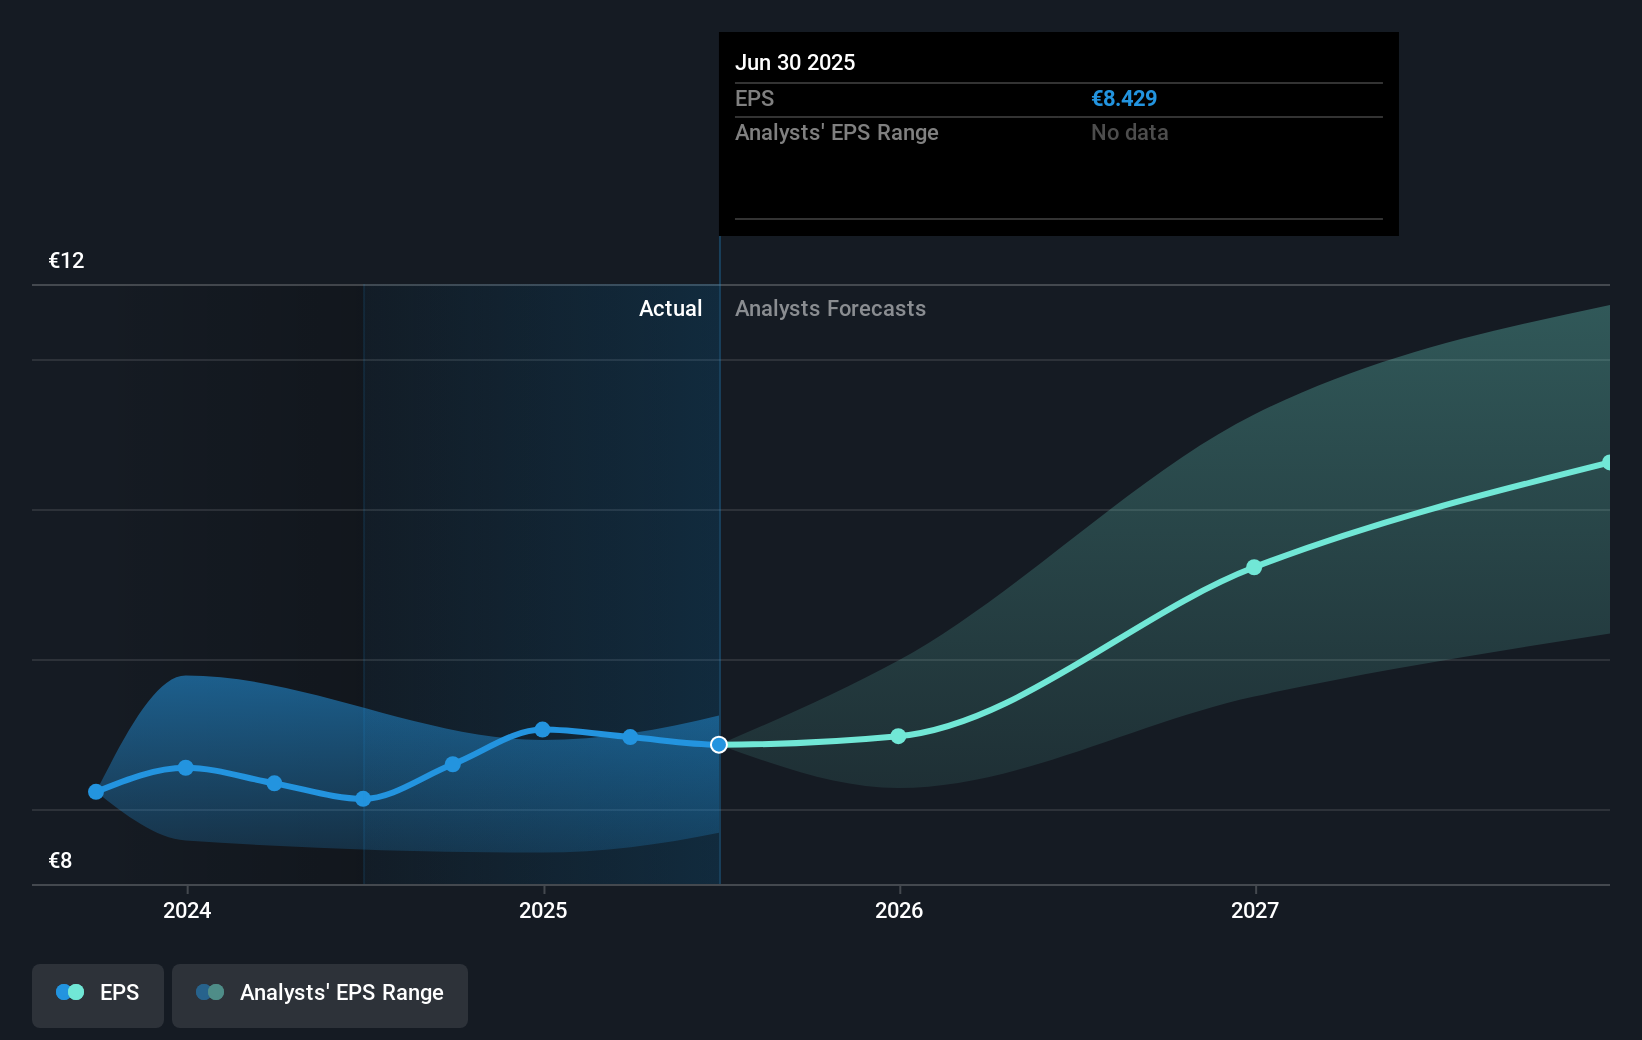This screenshot has width=1642, height=1040.
Task: Click the peak EPS point near 2025
Action: coord(542,730)
